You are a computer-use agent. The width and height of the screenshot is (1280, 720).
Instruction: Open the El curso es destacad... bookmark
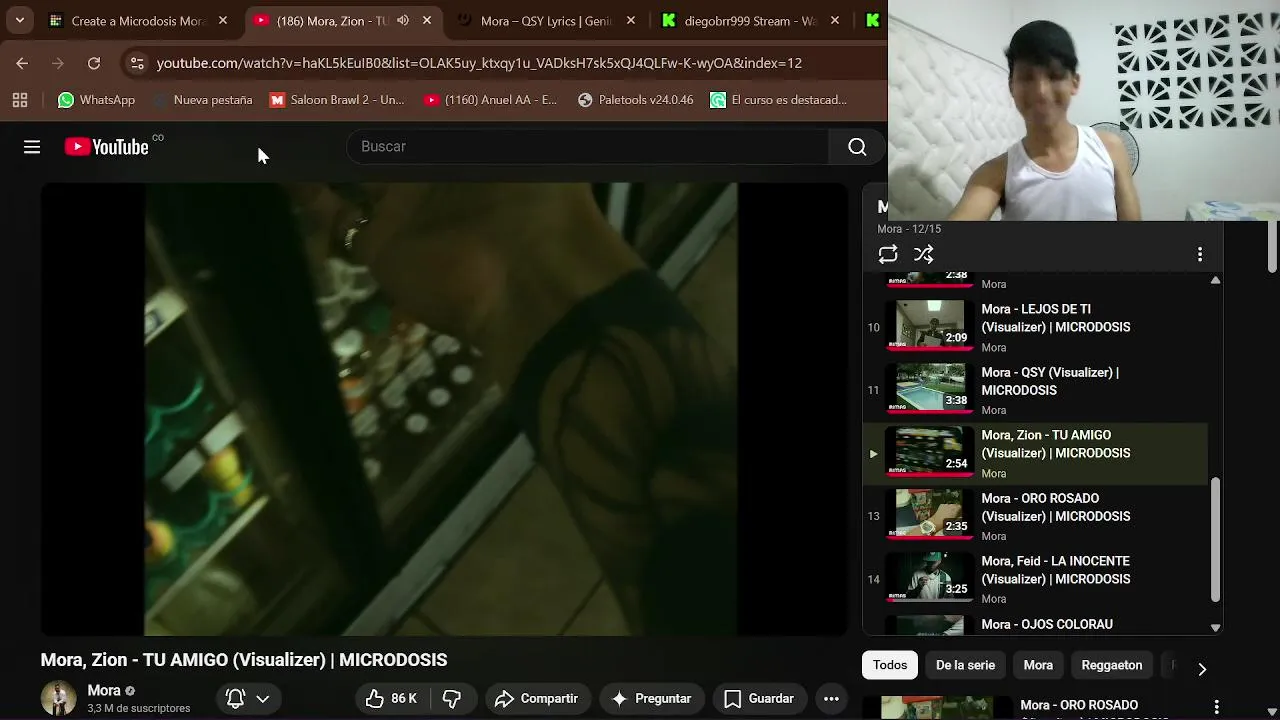coord(779,100)
